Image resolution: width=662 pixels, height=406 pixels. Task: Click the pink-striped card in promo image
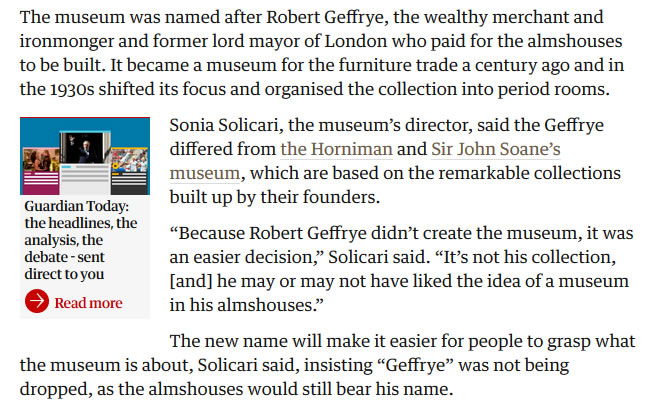point(41,171)
